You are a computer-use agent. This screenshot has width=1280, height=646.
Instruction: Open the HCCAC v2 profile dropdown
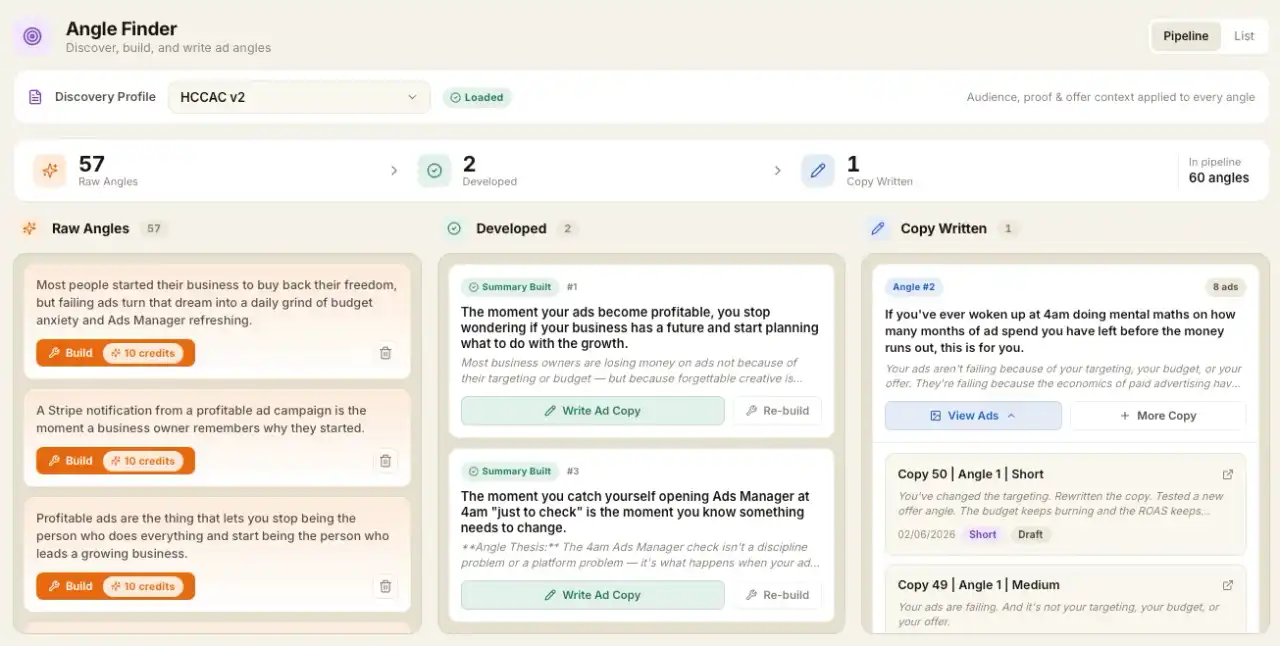(299, 97)
